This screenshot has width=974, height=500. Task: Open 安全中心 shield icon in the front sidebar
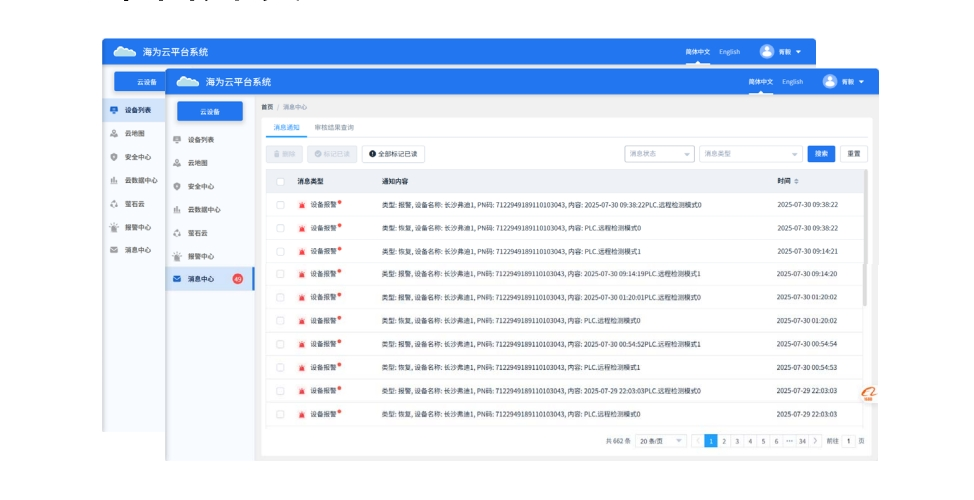[177, 186]
